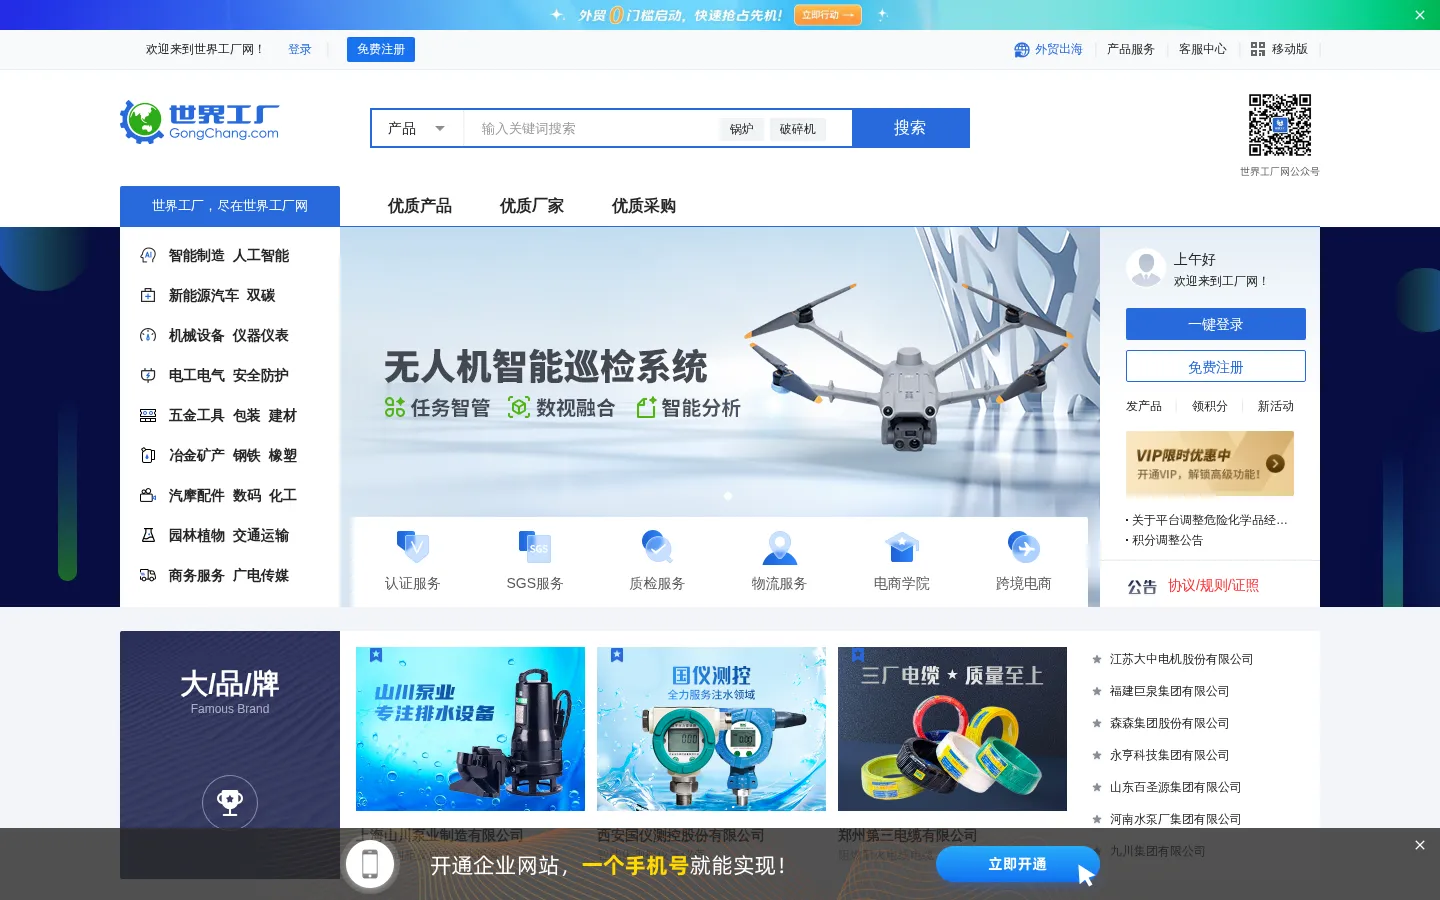
Task: Switch to 优质产品 tab
Action: click(420, 206)
